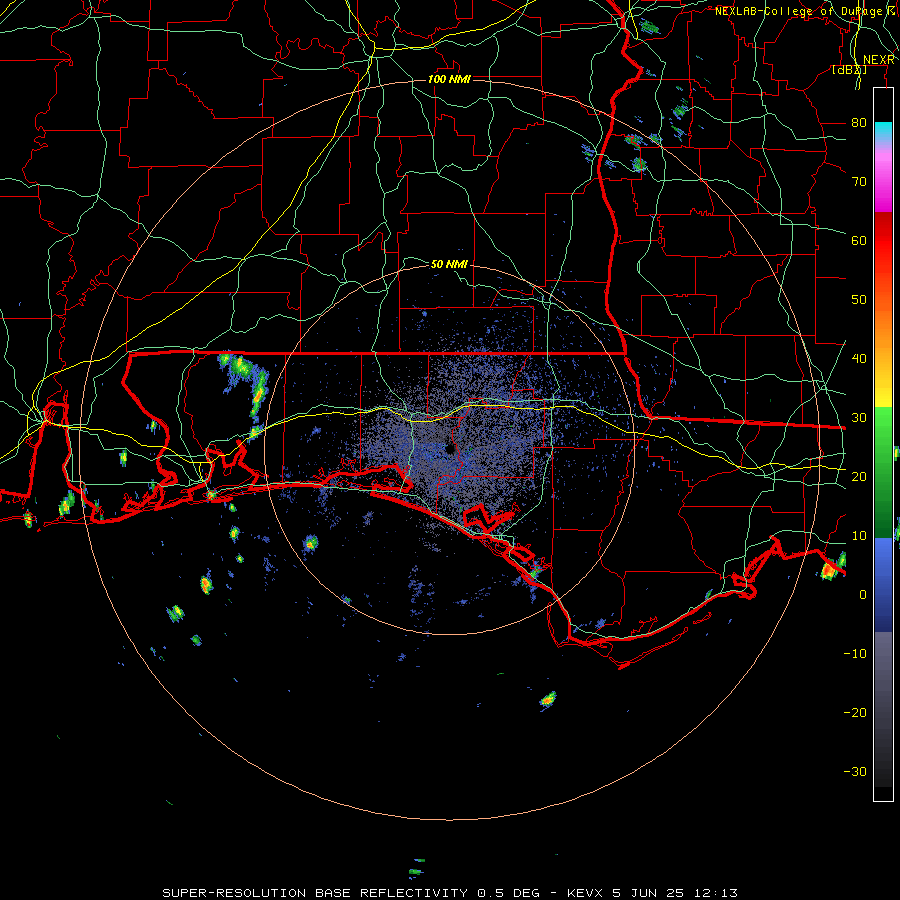Click SUPER-RESOLUTION BASE REFLECTIVITY caption text
The height and width of the screenshot is (900, 900).
click(x=315, y=893)
